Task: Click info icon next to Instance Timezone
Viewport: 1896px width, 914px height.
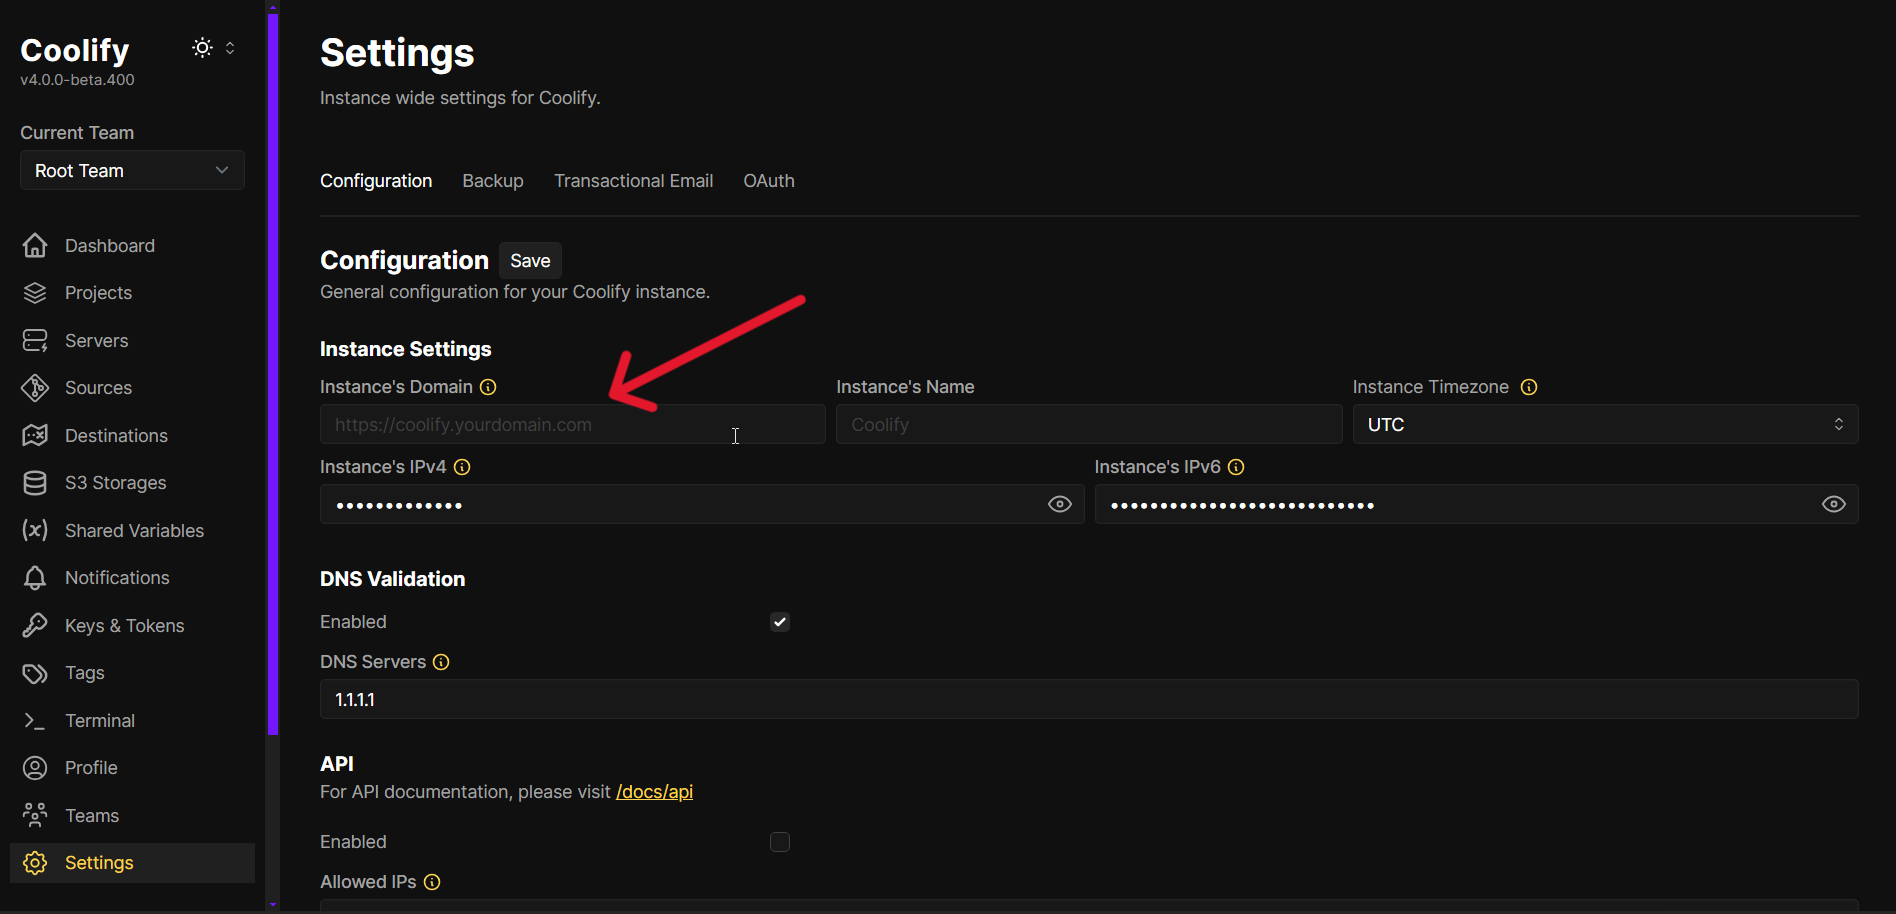Action: (1529, 387)
